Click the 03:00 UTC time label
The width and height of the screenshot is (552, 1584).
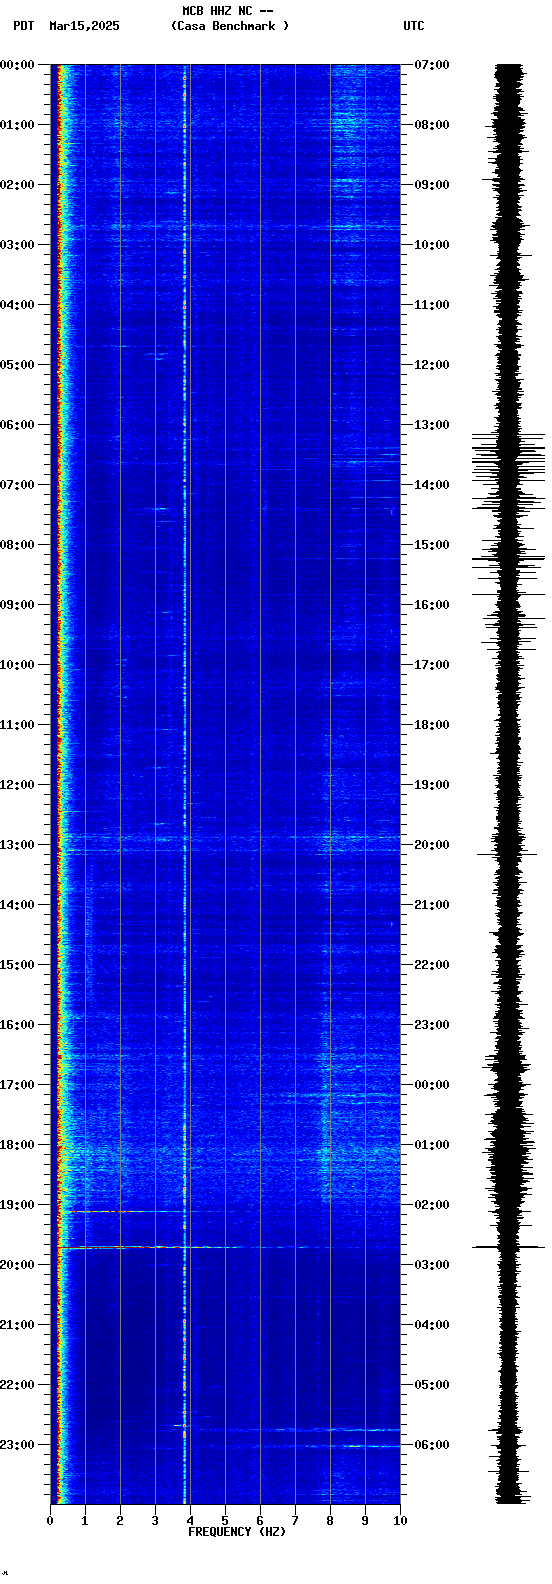coord(432,1265)
